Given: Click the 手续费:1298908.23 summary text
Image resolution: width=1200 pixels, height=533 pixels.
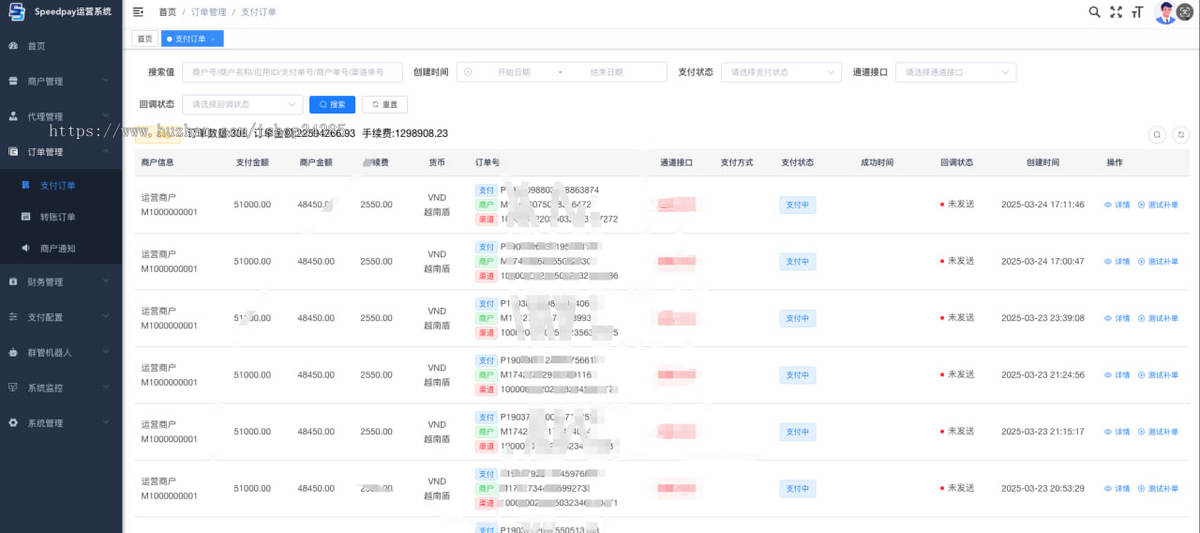Looking at the screenshot, I should point(404,133).
